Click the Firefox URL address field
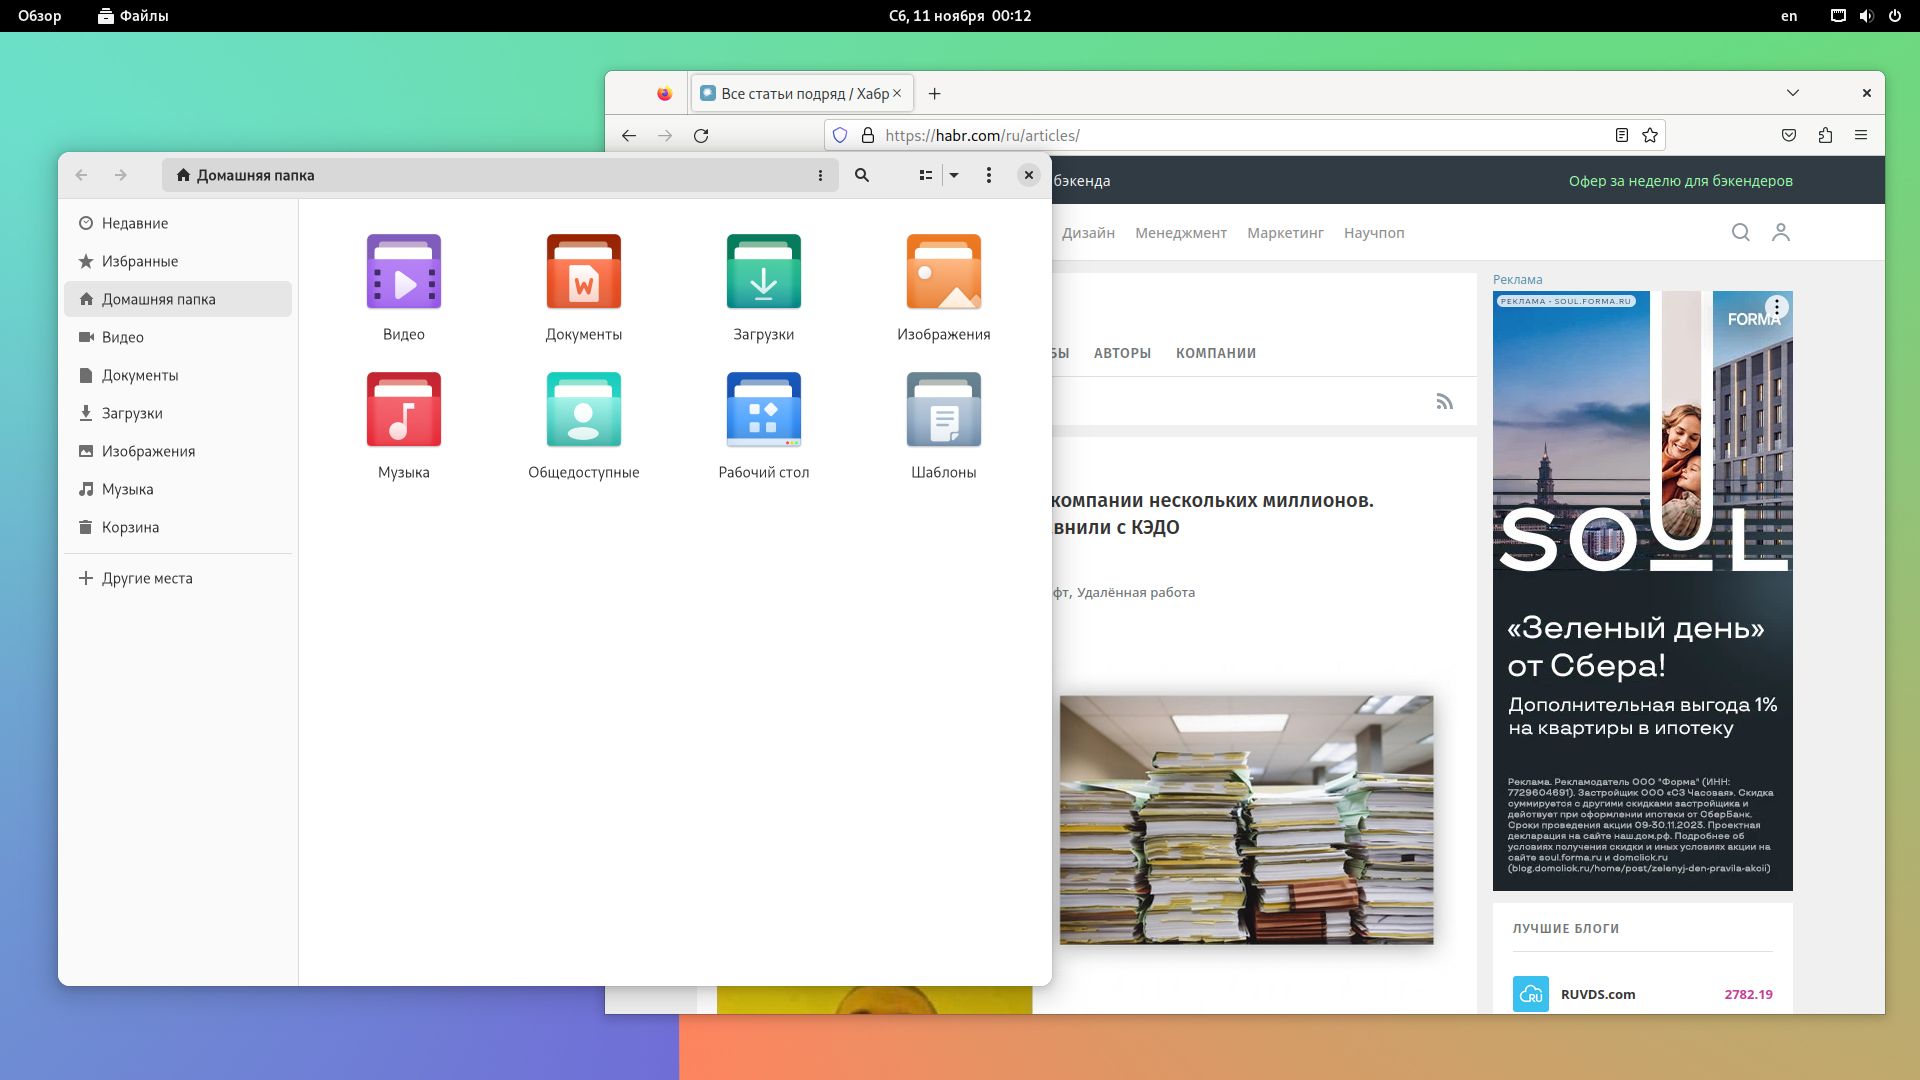 tap(1245, 135)
